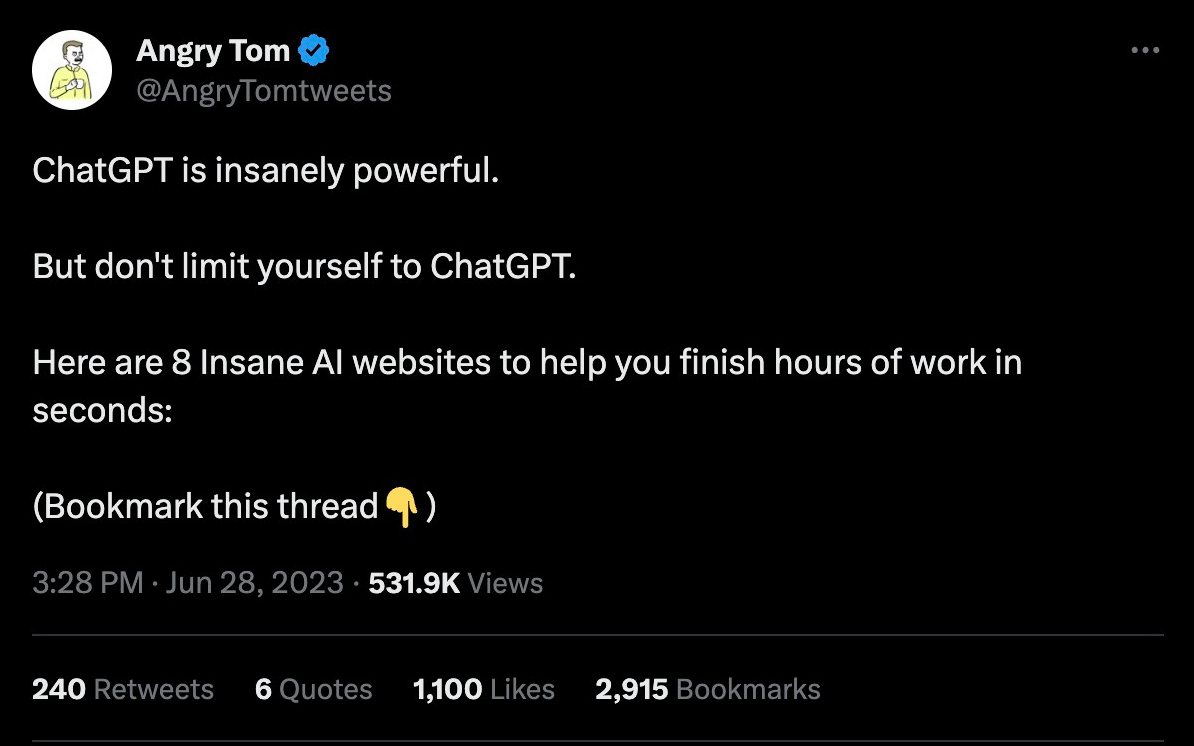Image resolution: width=1194 pixels, height=746 pixels.
Task: Open the 6 Quotes list
Action: (314, 688)
